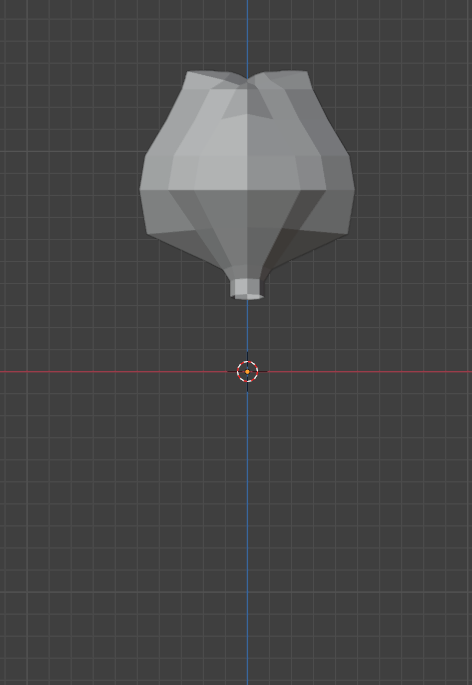Image resolution: width=472 pixels, height=685 pixels.
Task: Click the small cylindrical neck under the mesh
Action: tap(247, 288)
